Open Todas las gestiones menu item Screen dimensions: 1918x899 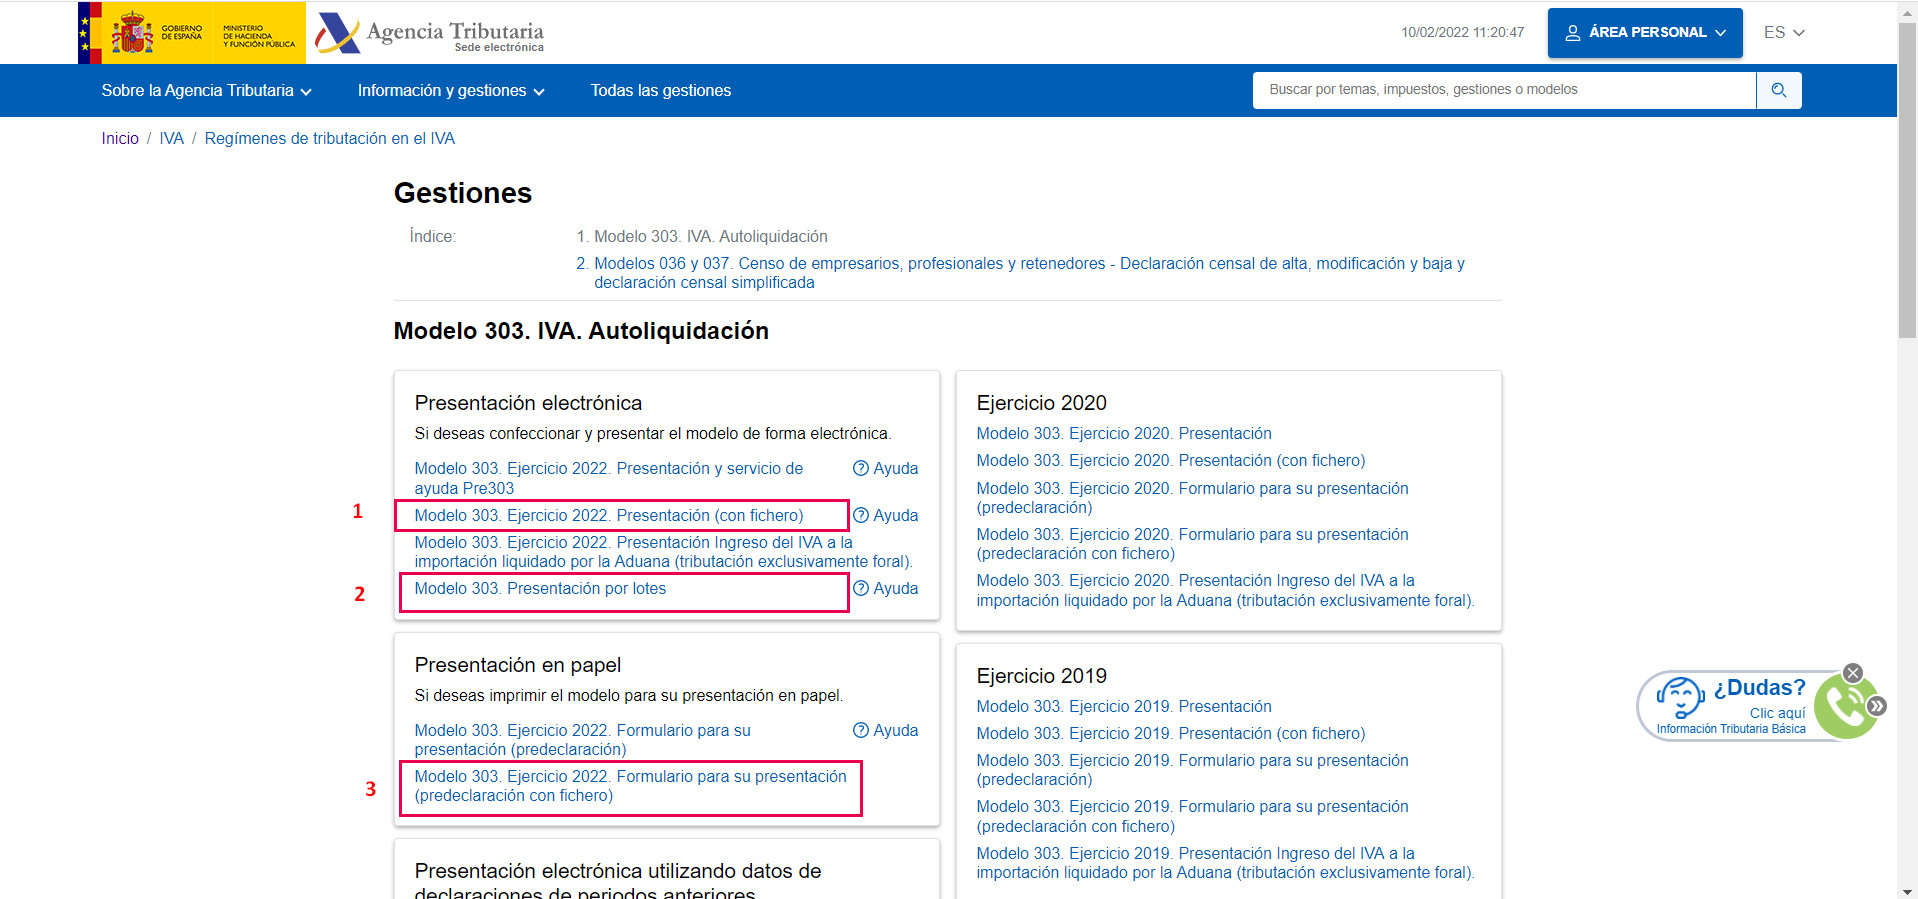tap(660, 91)
